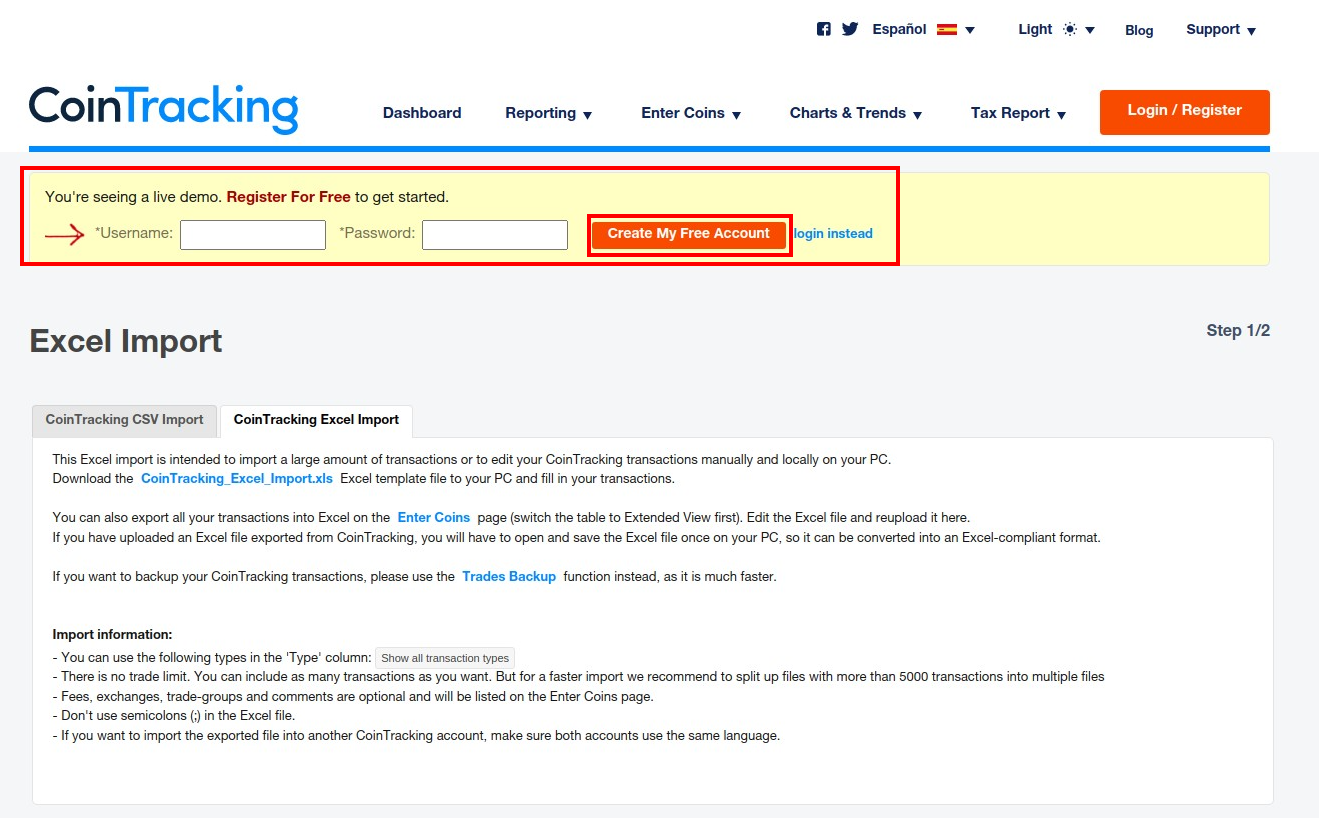Click the CoinTracking logo

164,108
